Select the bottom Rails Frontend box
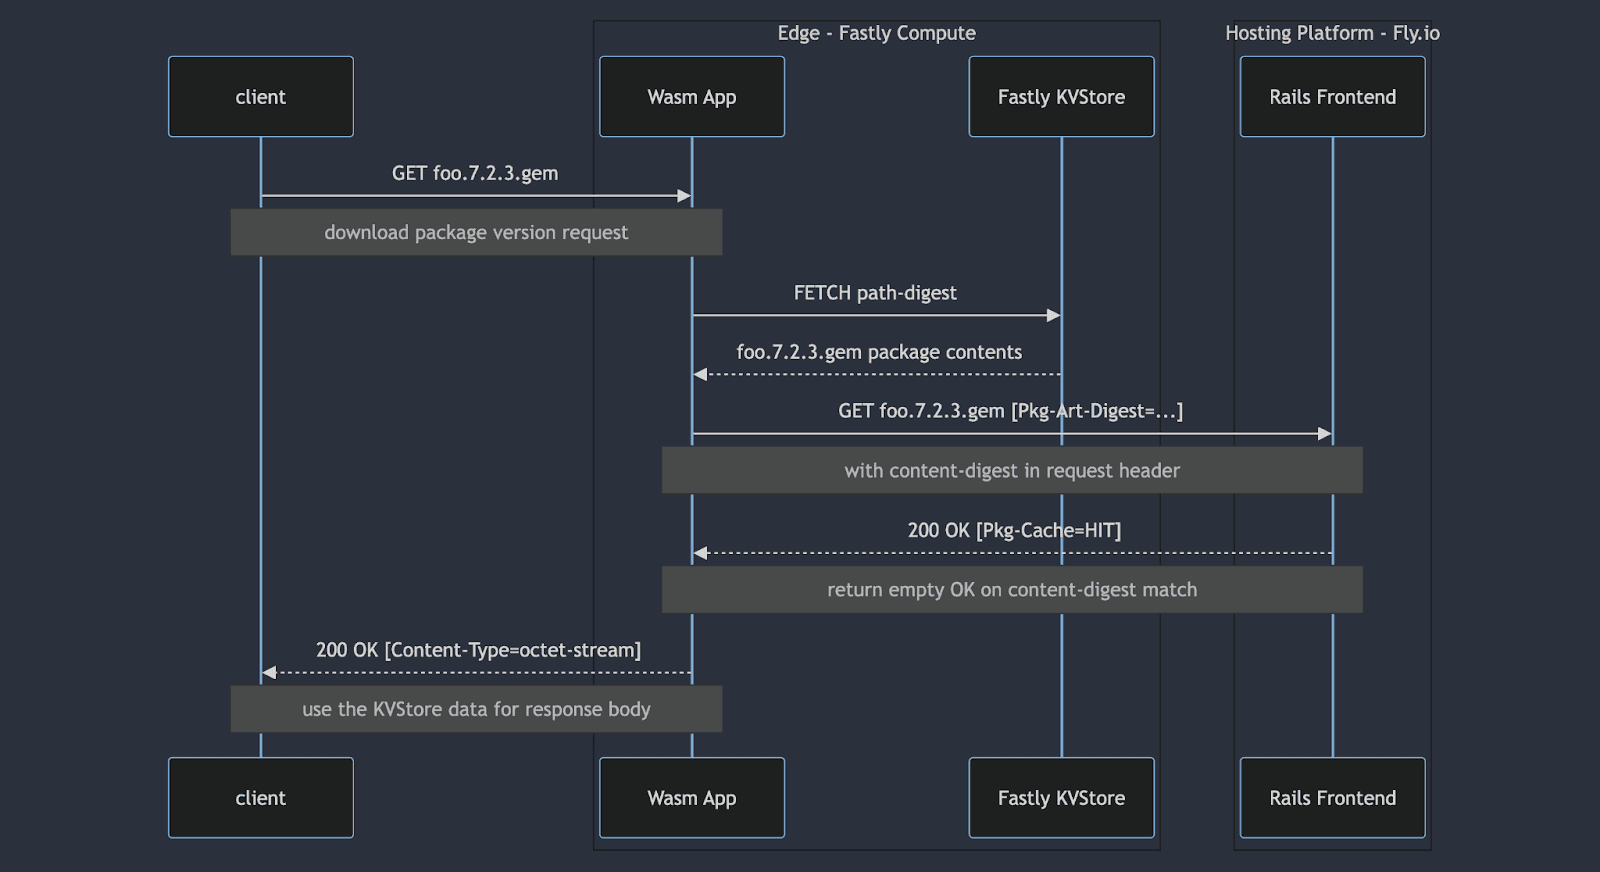The height and width of the screenshot is (872, 1600). (x=1332, y=798)
